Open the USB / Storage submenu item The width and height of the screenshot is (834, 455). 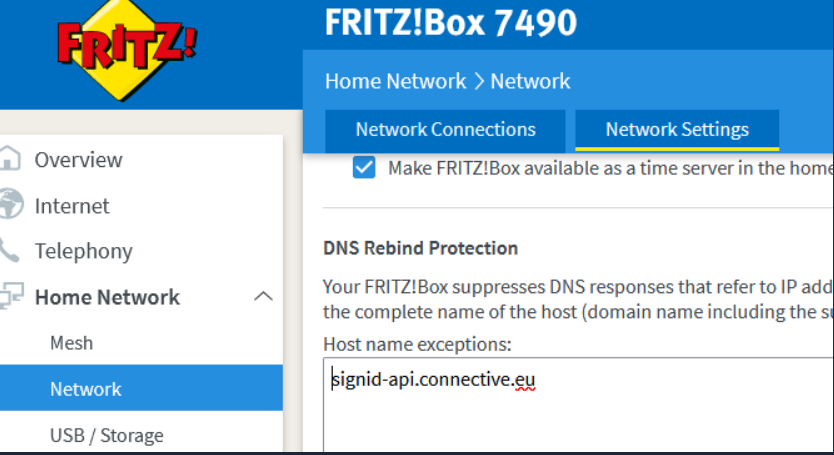106,435
